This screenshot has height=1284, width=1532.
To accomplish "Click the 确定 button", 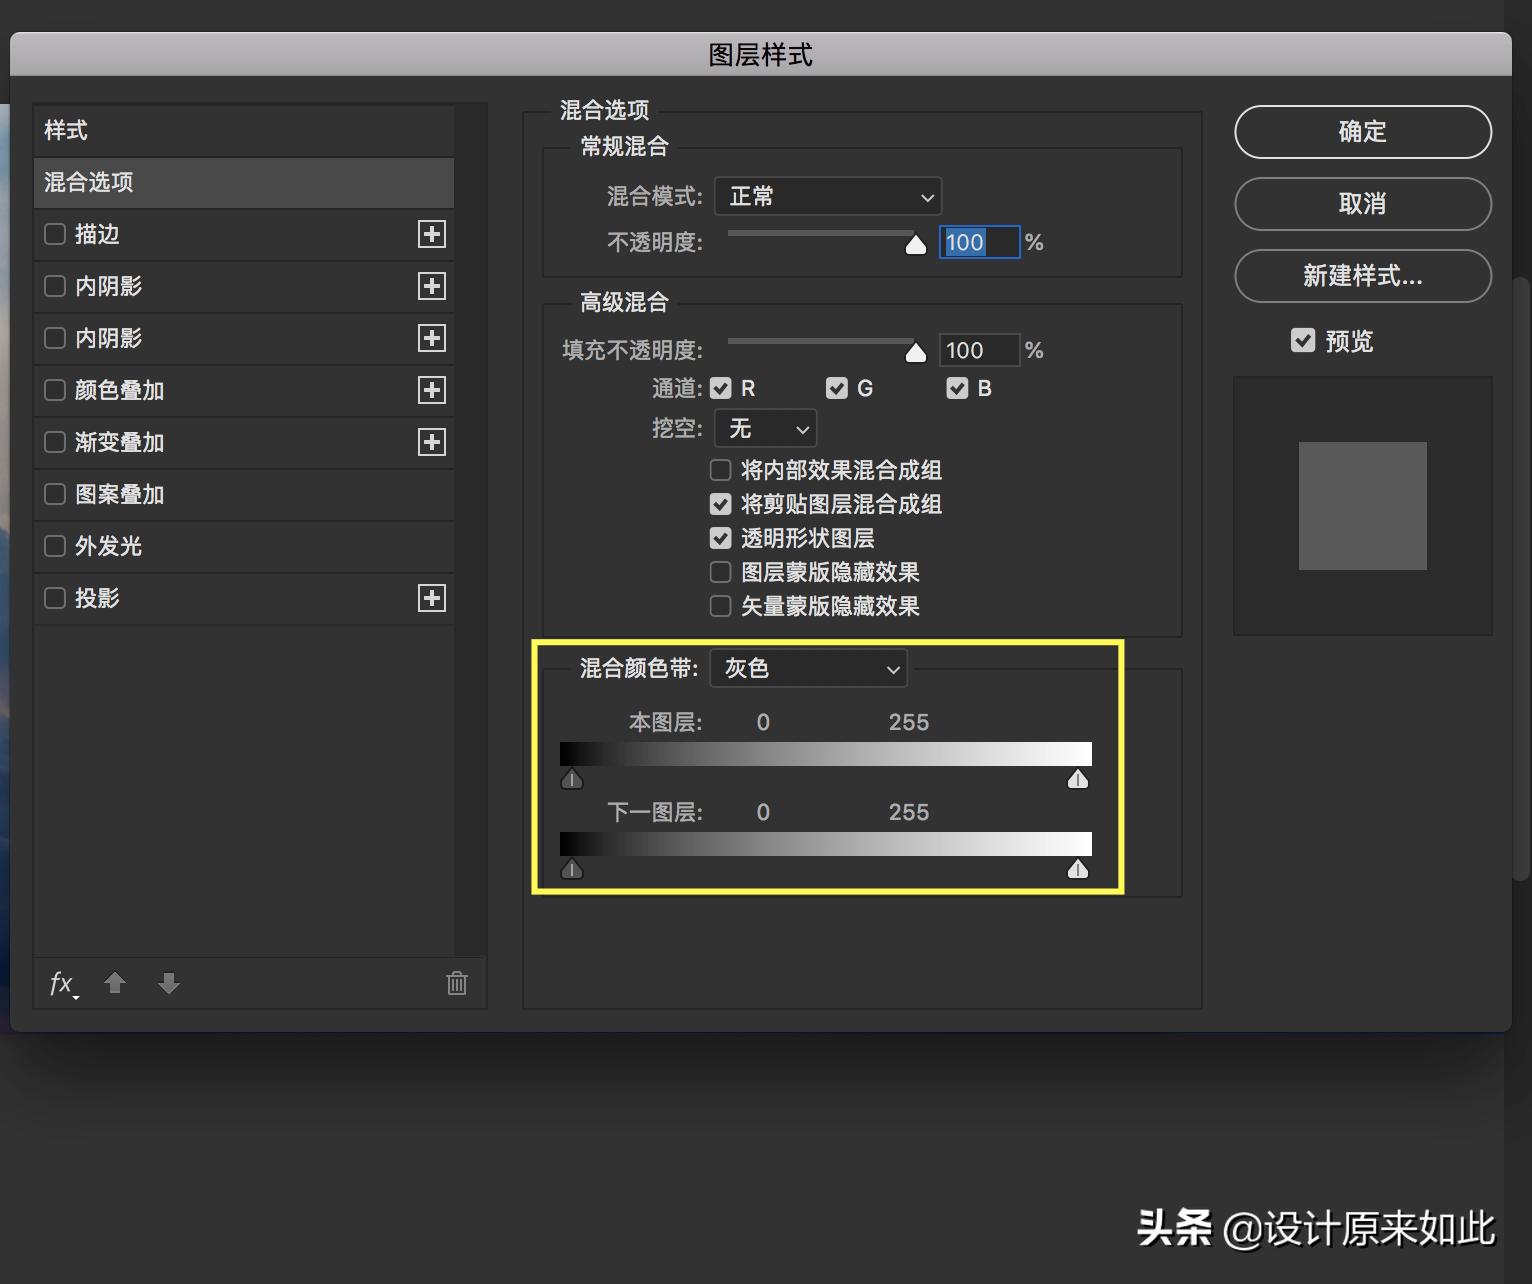I will [x=1362, y=131].
